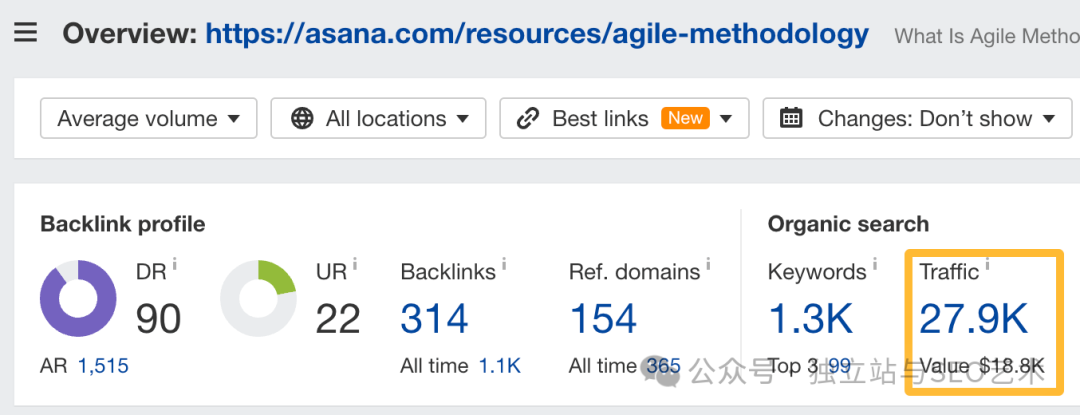Click the info icon next to Traffic
The width and height of the screenshot is (1080, 415).
[x=988, y=262]
